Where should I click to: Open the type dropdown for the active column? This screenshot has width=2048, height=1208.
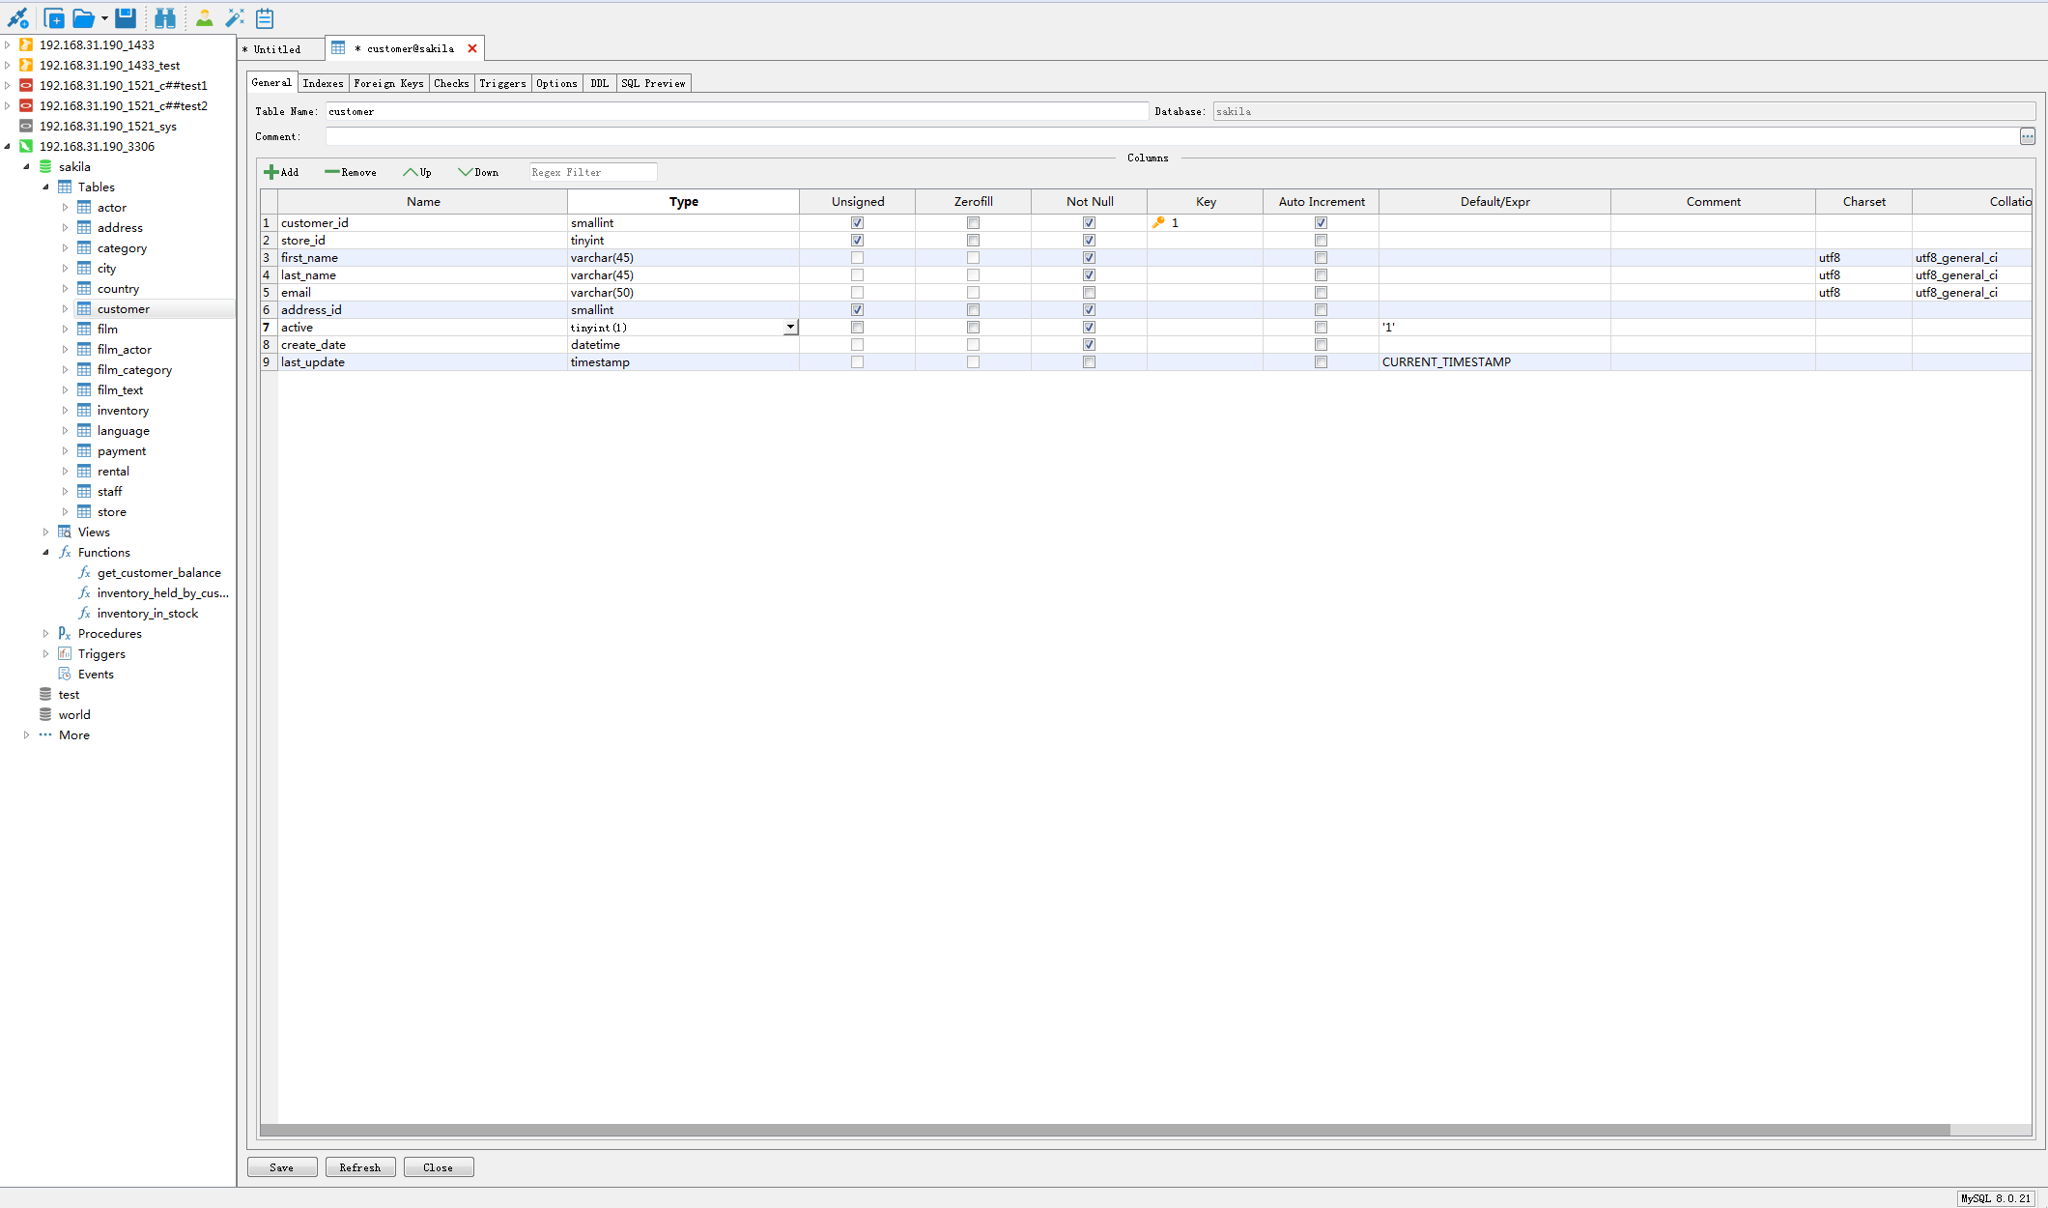791,327
